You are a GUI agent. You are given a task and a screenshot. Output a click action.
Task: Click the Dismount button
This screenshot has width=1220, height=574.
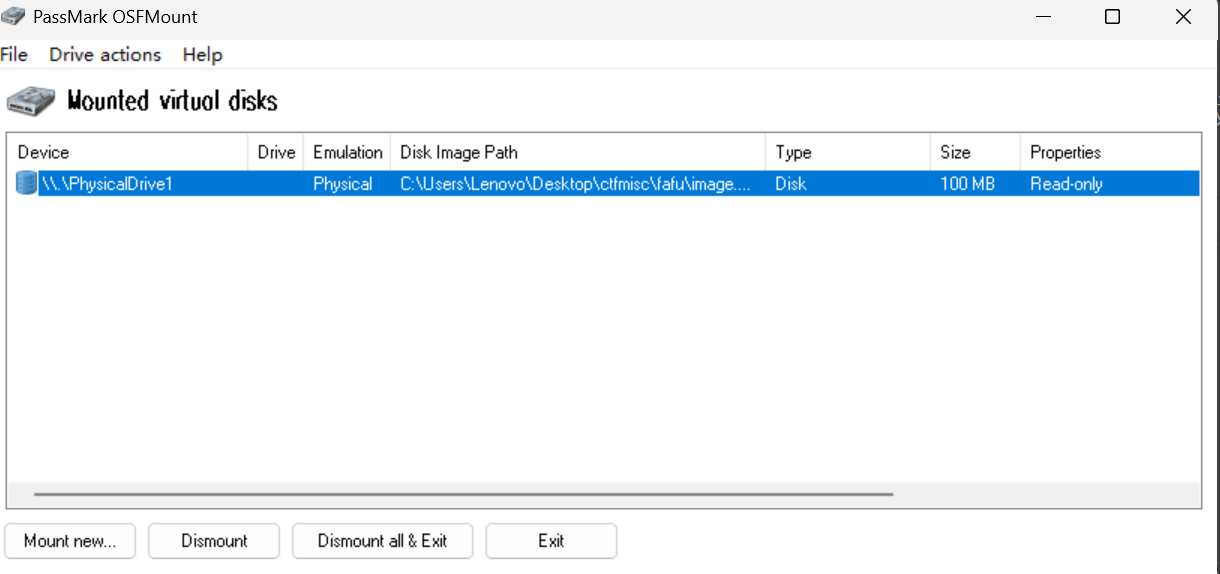point(214,541)
